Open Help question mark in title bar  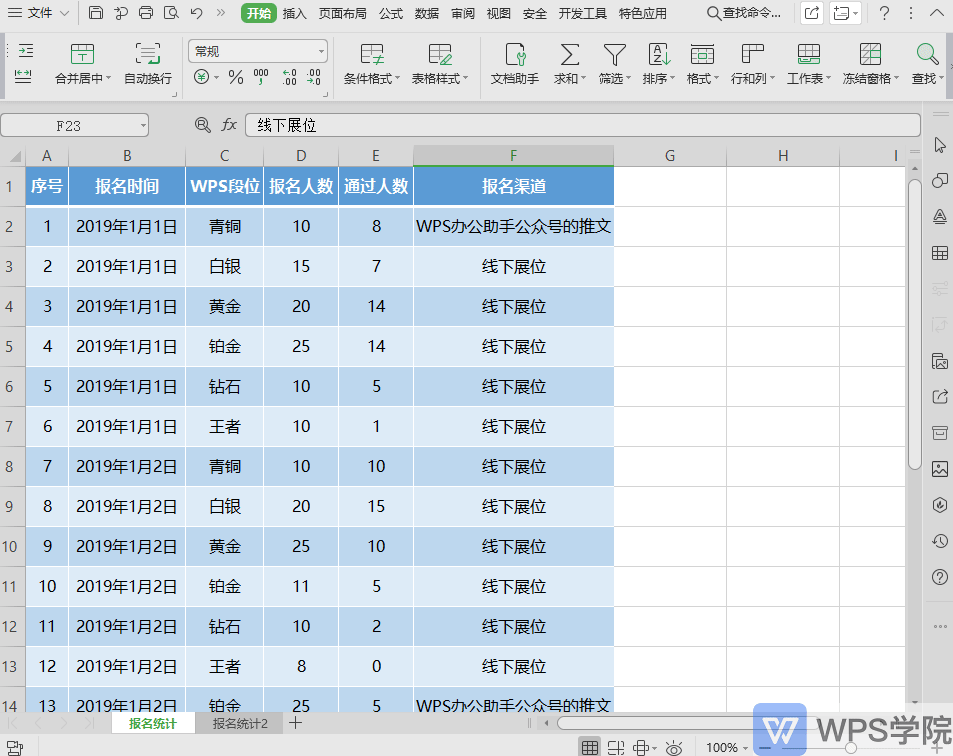885,13
